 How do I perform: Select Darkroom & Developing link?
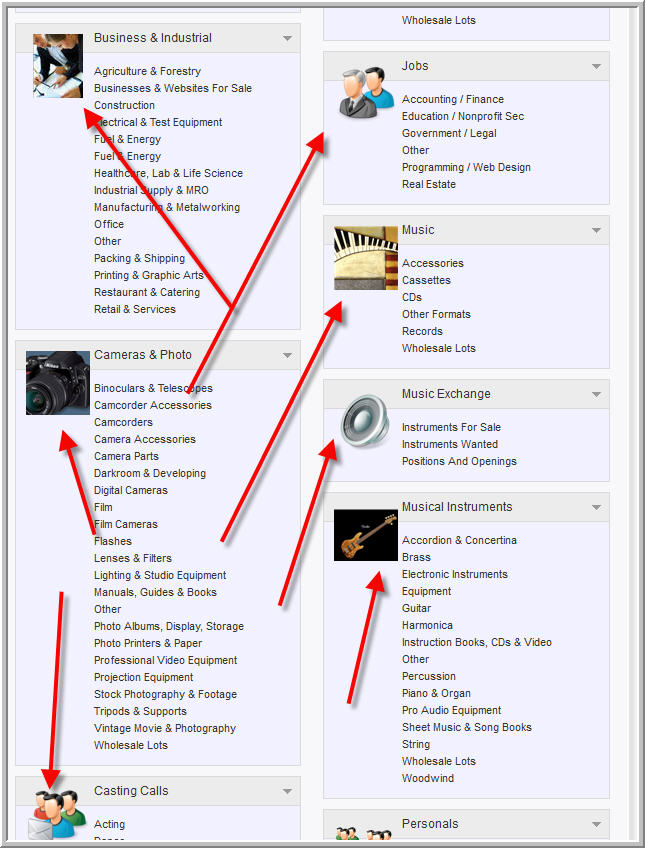(x=150, y=473)
